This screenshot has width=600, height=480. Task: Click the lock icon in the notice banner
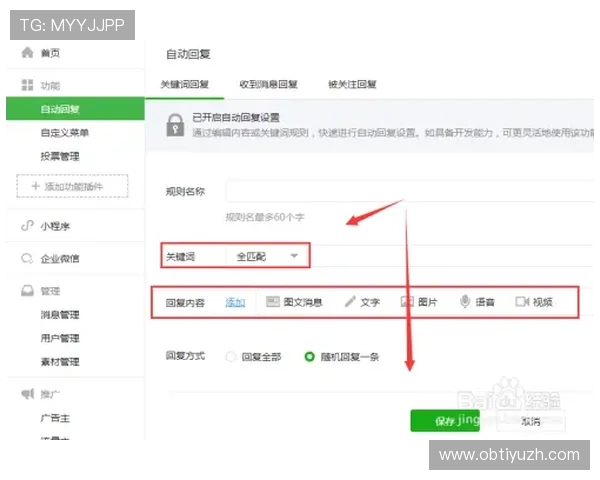point(175,125)
